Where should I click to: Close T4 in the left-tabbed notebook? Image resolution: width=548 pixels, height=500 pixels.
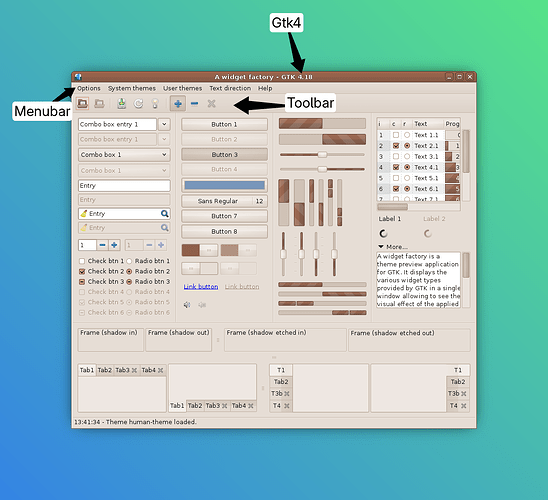pyautogui.click(x=287, y=406)
